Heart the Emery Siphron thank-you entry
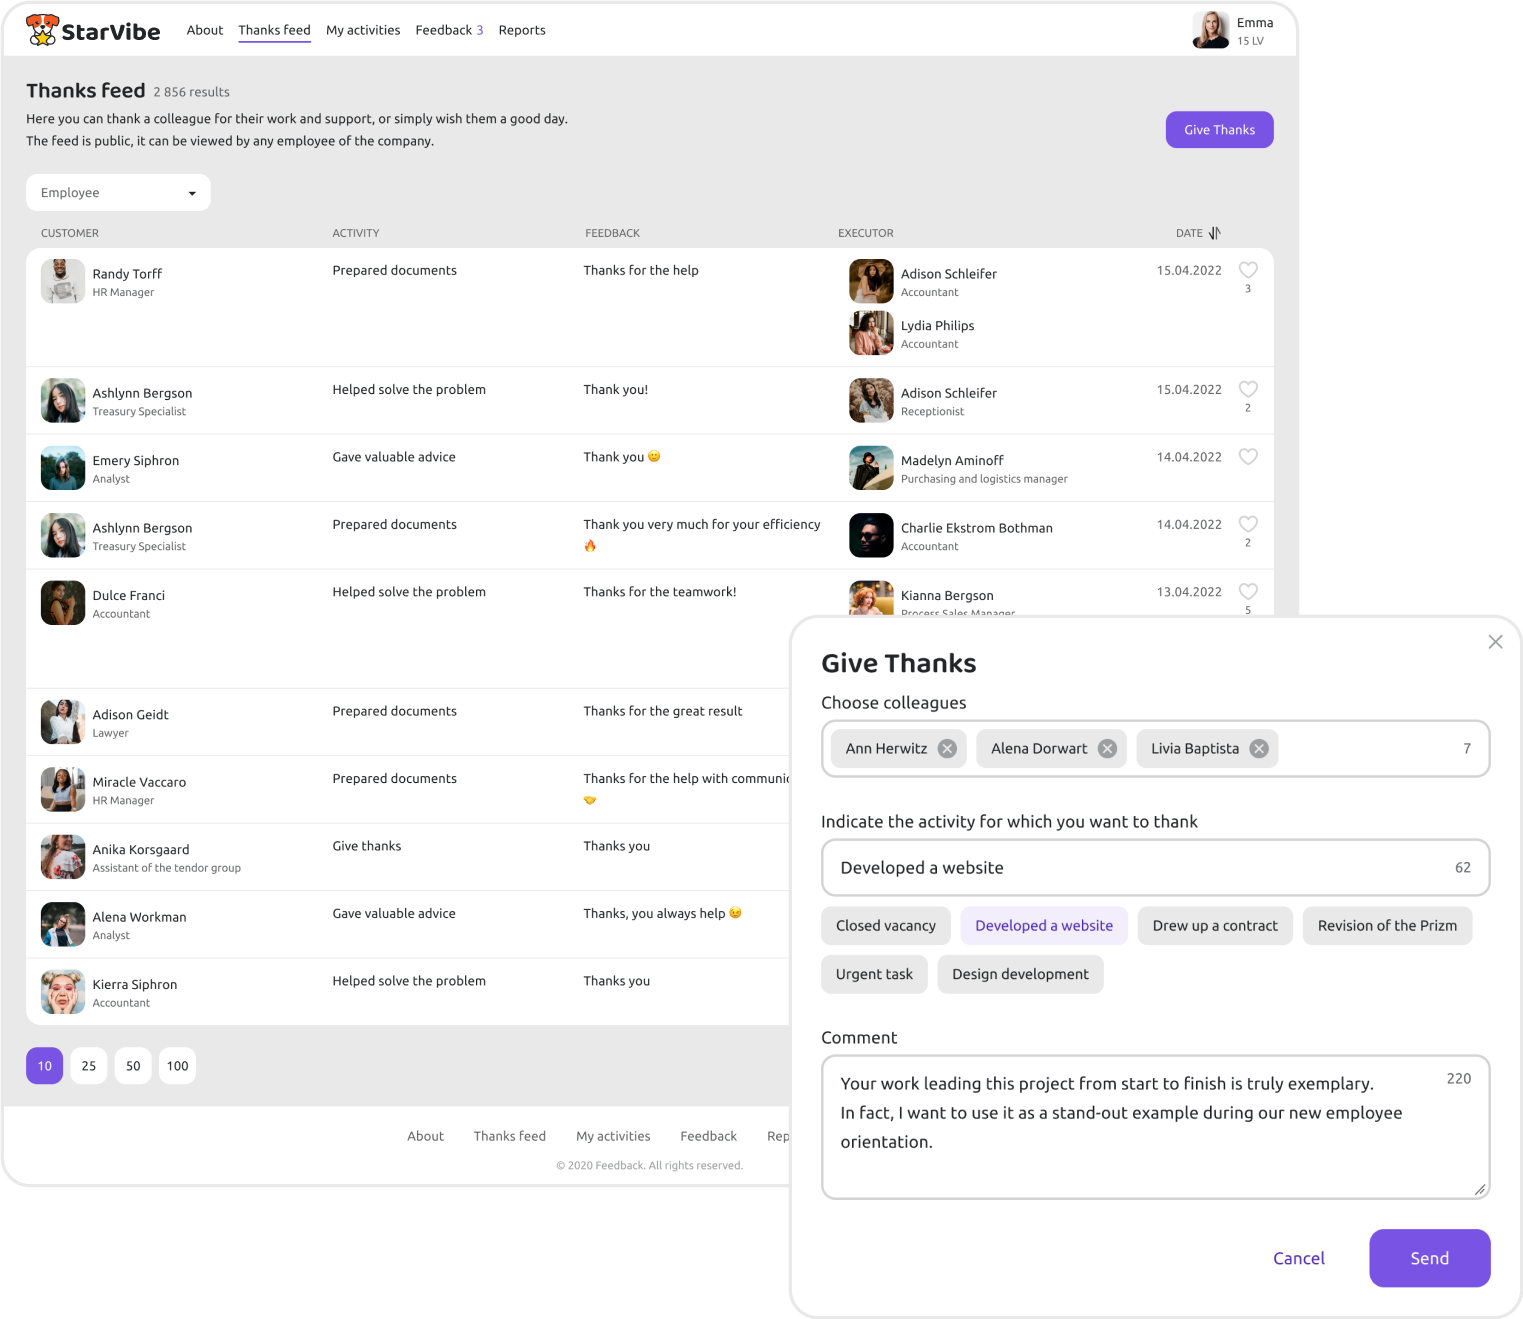 click(1247, 457)
